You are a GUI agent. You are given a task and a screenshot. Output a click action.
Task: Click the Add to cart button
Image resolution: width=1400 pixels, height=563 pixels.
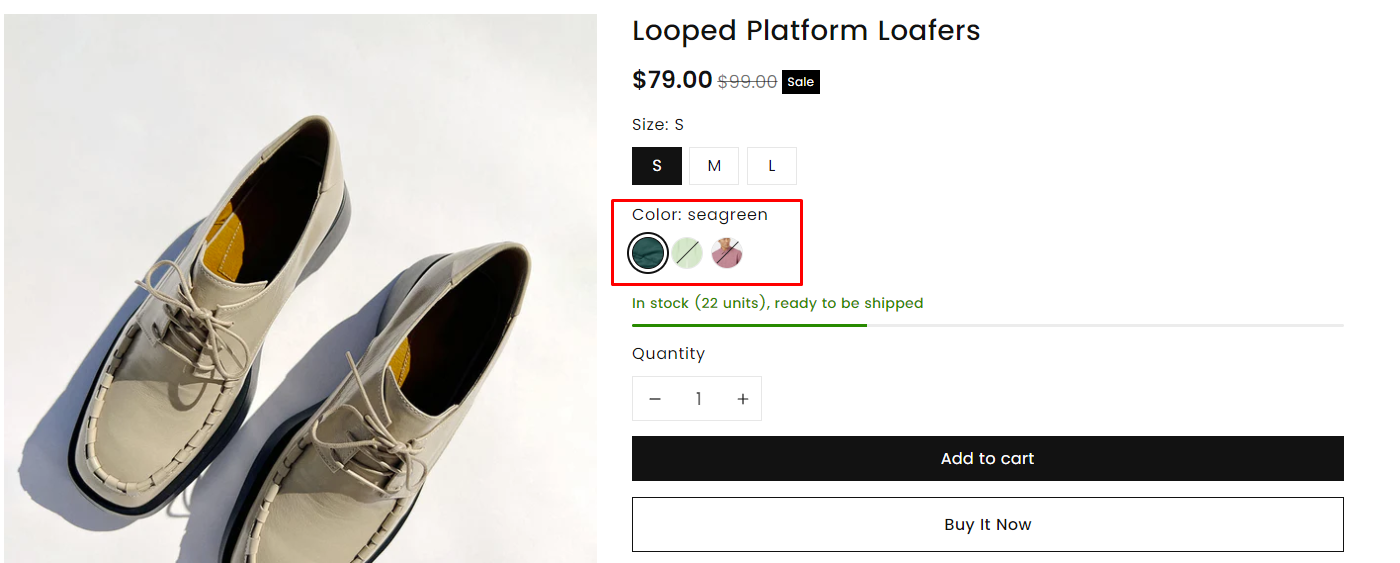point(987,459)
